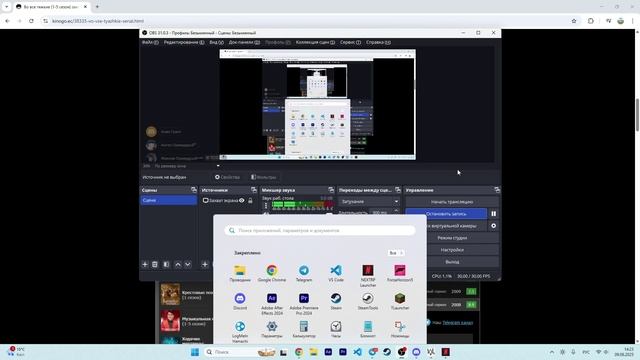Open SteamTools pinned app

(368, 302)
